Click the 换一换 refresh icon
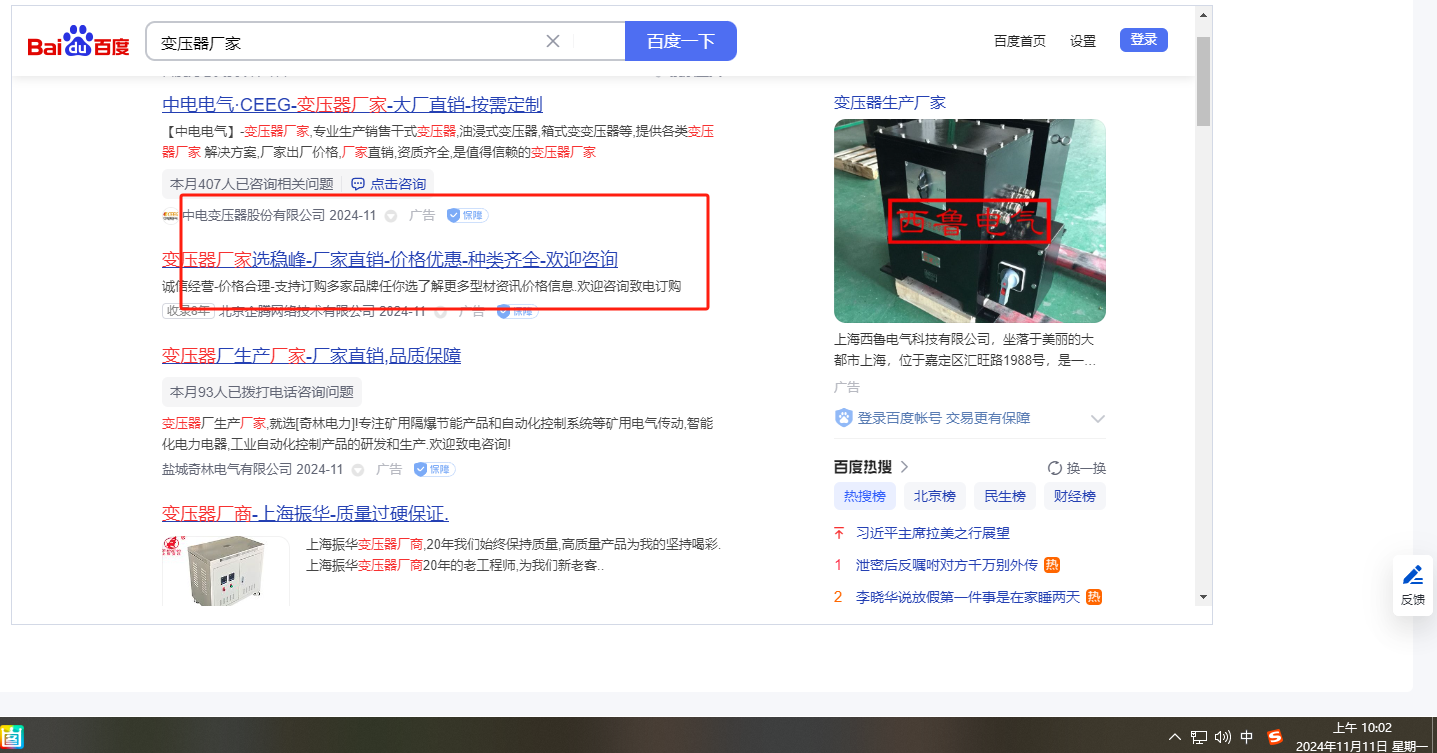 (x=1054, y=468)
